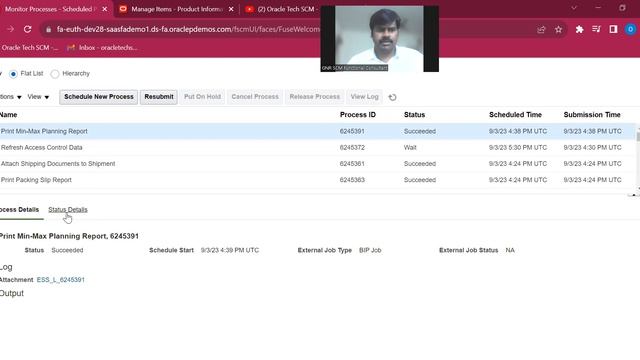Viewport: 640px width, 360px height.
Task: Select the Flat List radio button
Action: coord(13,74)
